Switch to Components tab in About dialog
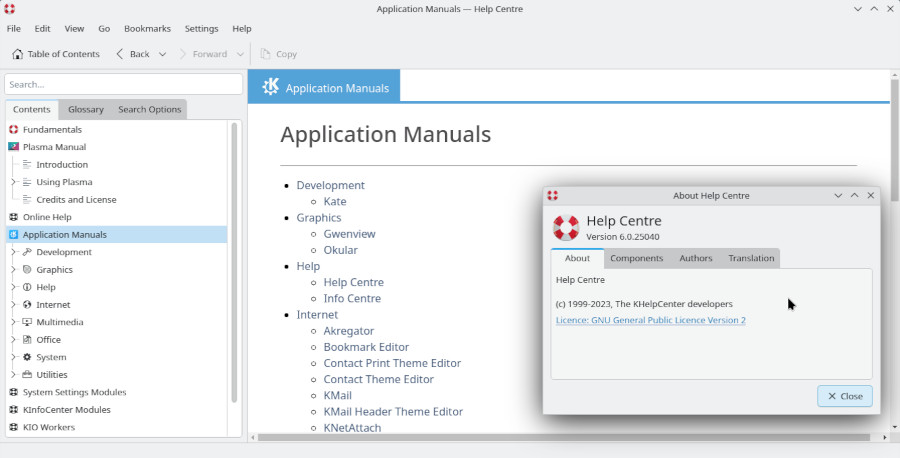This screenshot has width=900, height=458. (x=637, y=258)
